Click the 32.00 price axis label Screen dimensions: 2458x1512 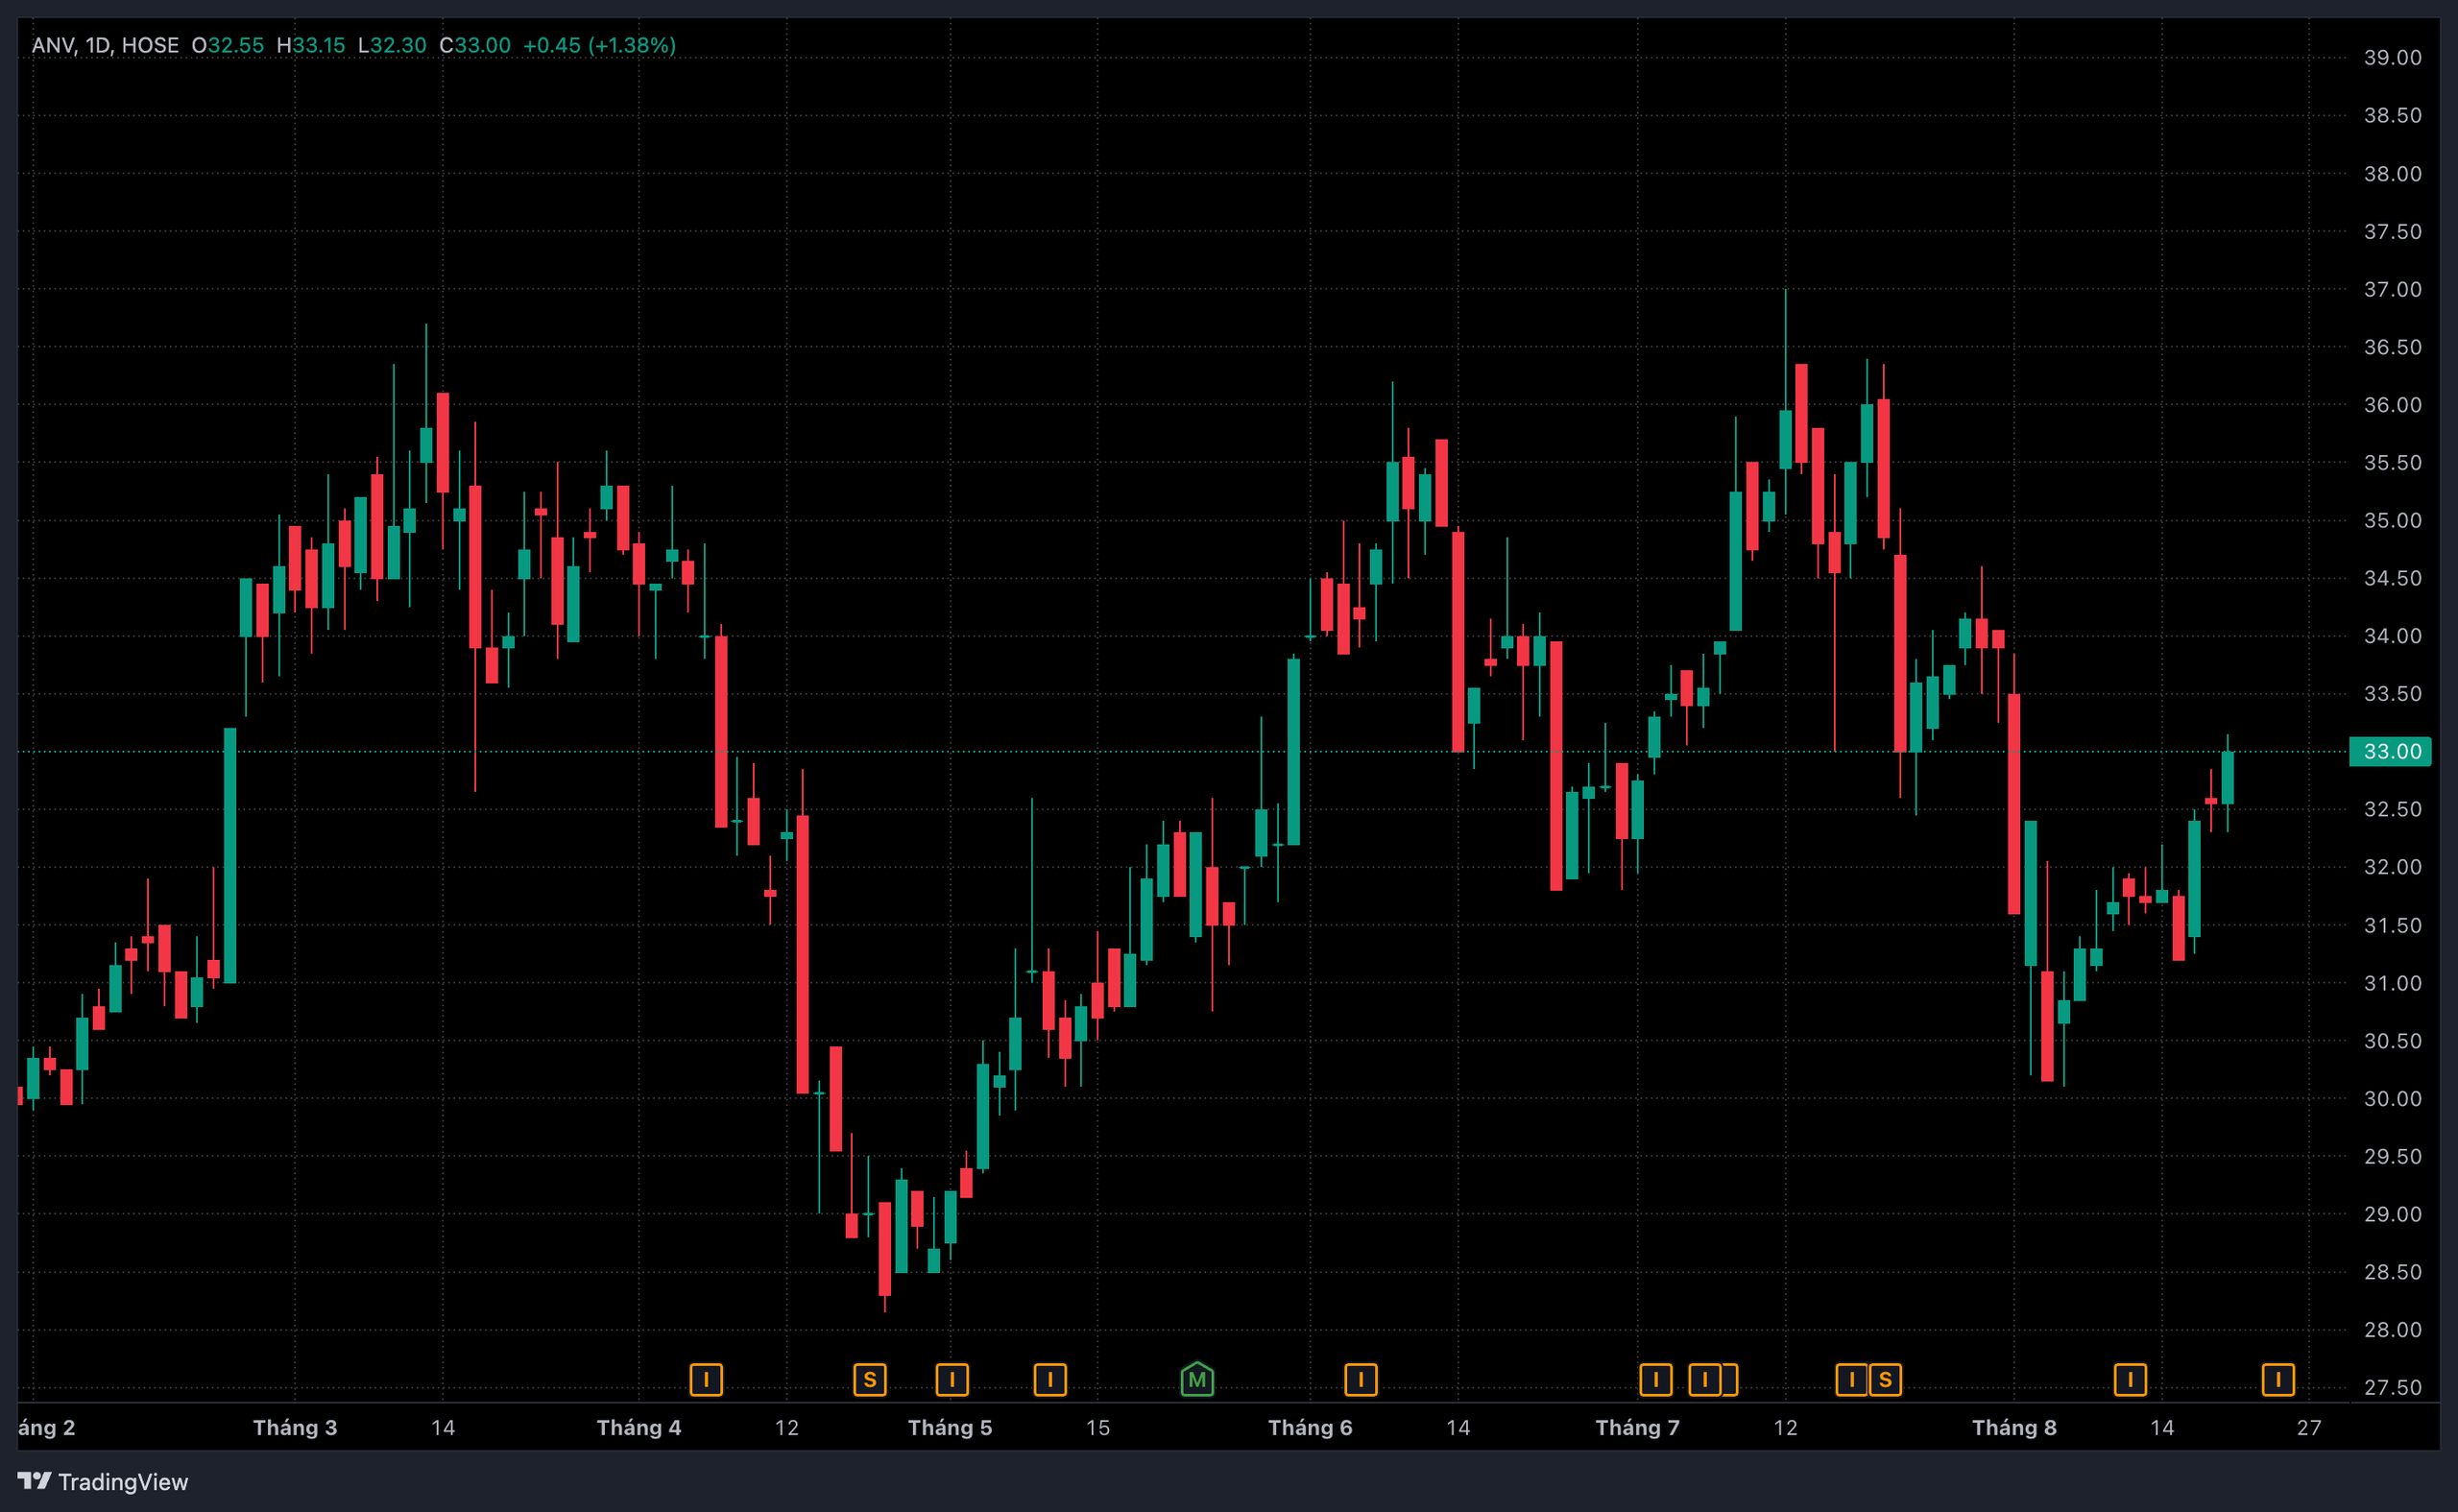click(2393, 867)
